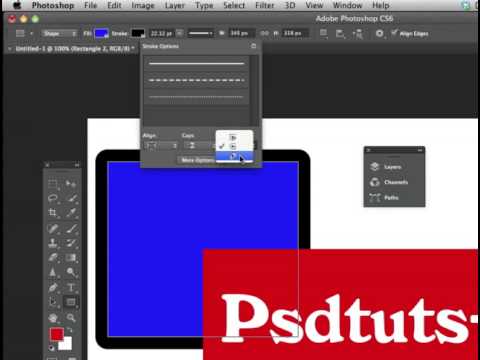The width and height of the screenshot is (480, 360).
Task: Open path operations in options bar
Action: (x=323, y=33)
